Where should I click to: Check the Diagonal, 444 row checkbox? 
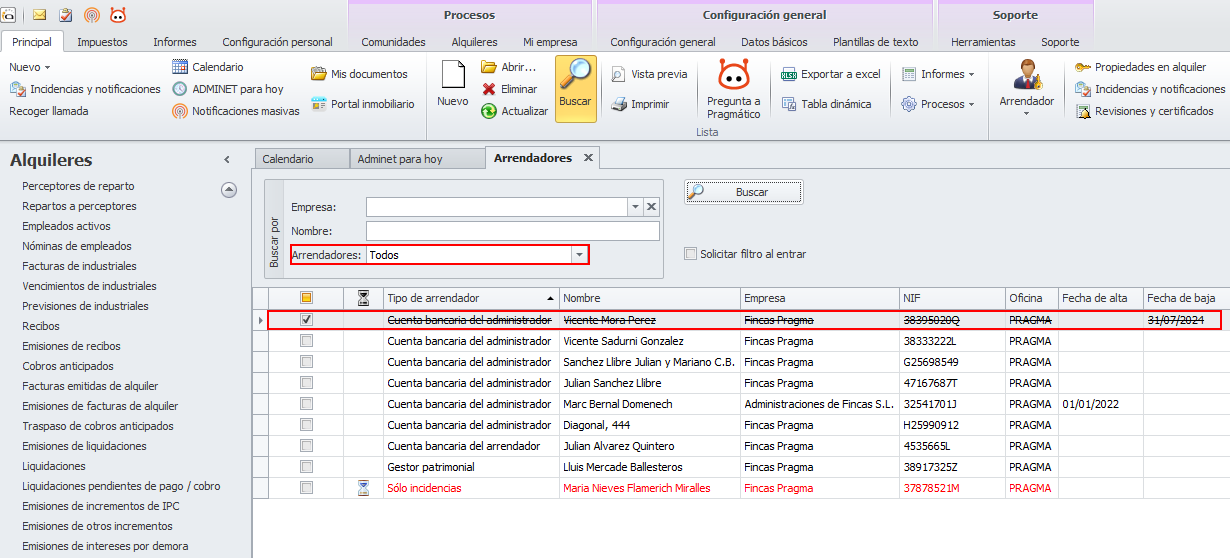pyautogui.click(x=306, y=425)
